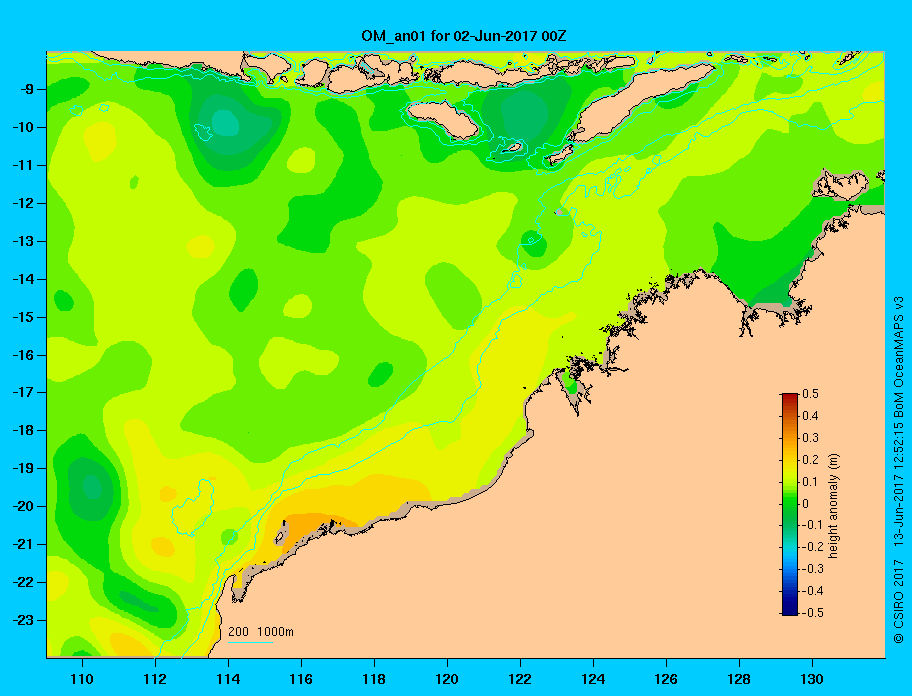
Task: Click longitude axis label "116"
Action: [301, 679]
